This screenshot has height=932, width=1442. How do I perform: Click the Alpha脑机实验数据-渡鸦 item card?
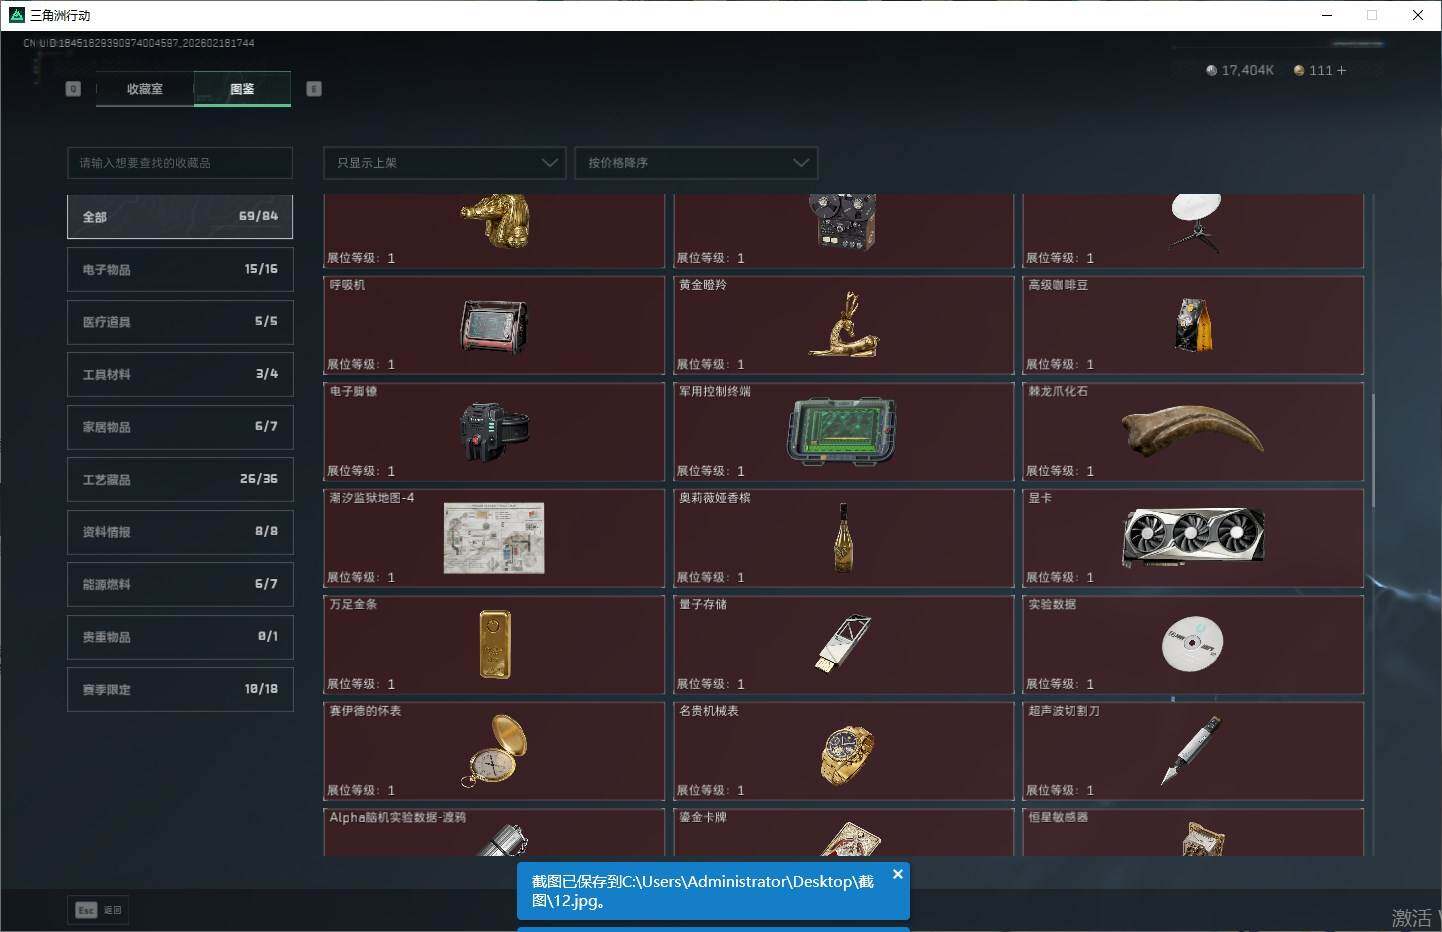pyautogui.click(x=494, y=832)
